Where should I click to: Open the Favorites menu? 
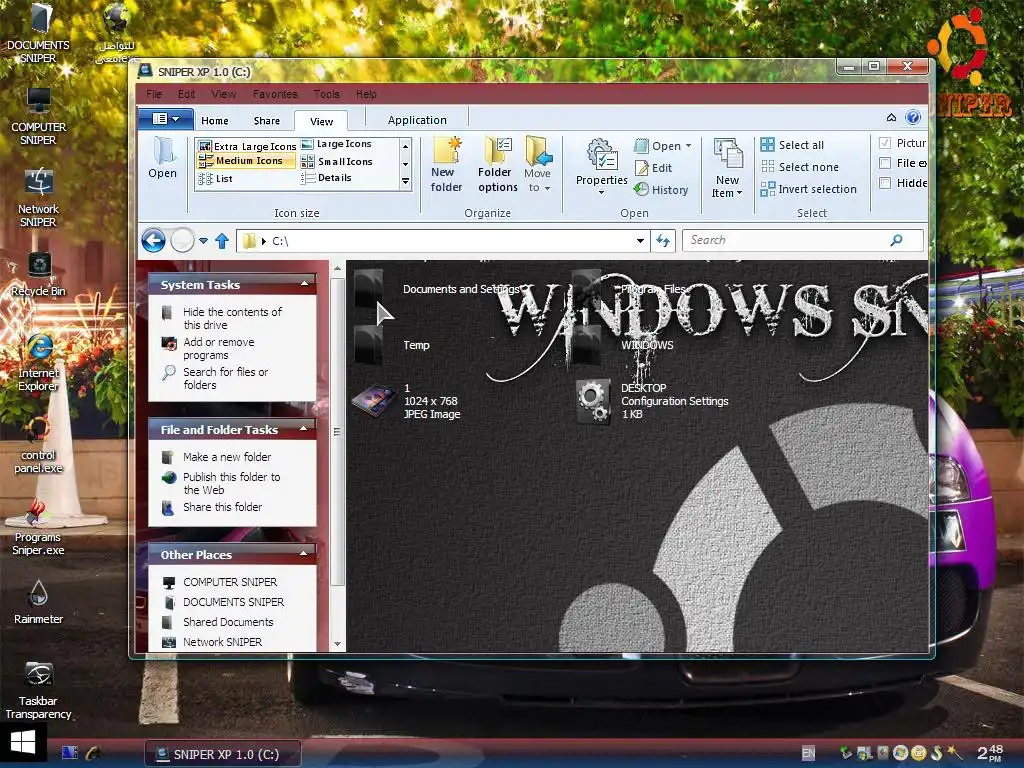click(x=275, y=94)
